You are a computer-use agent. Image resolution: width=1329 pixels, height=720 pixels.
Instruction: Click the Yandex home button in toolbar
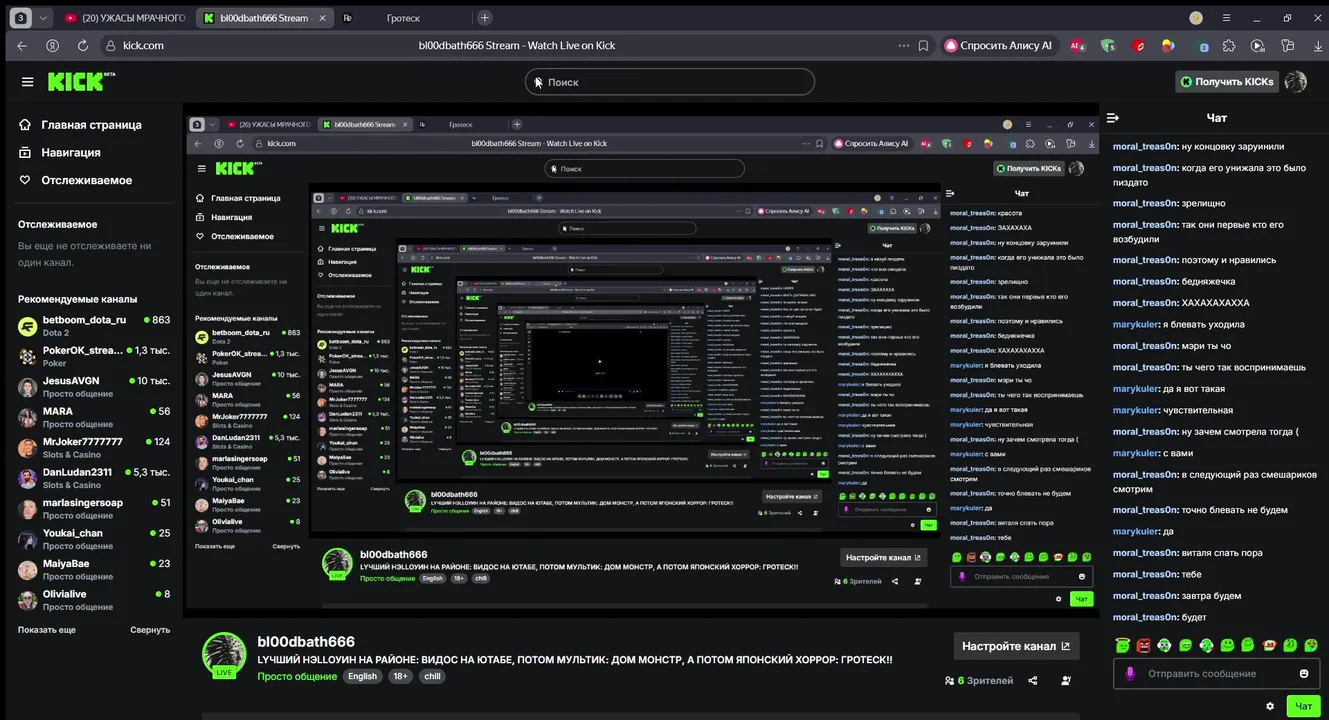(52, 45)
